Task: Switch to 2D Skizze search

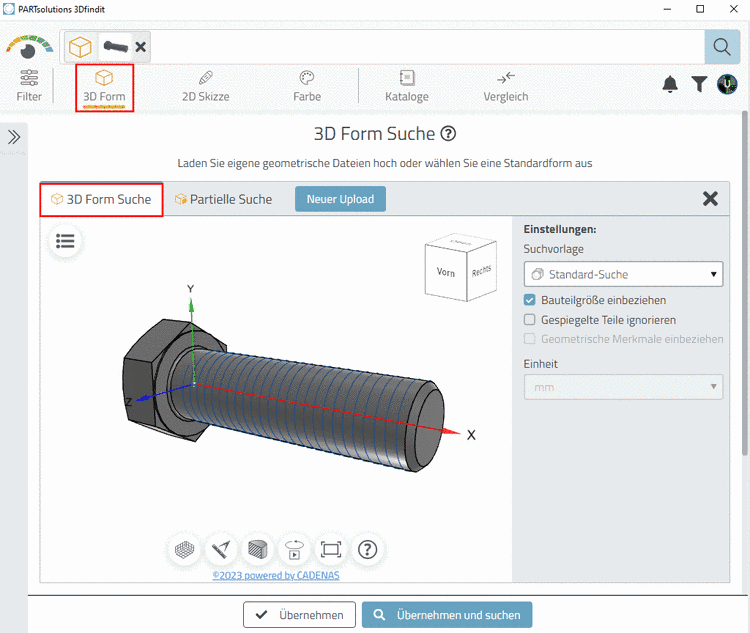Action: pyautogui.click(x=206, y=87)
